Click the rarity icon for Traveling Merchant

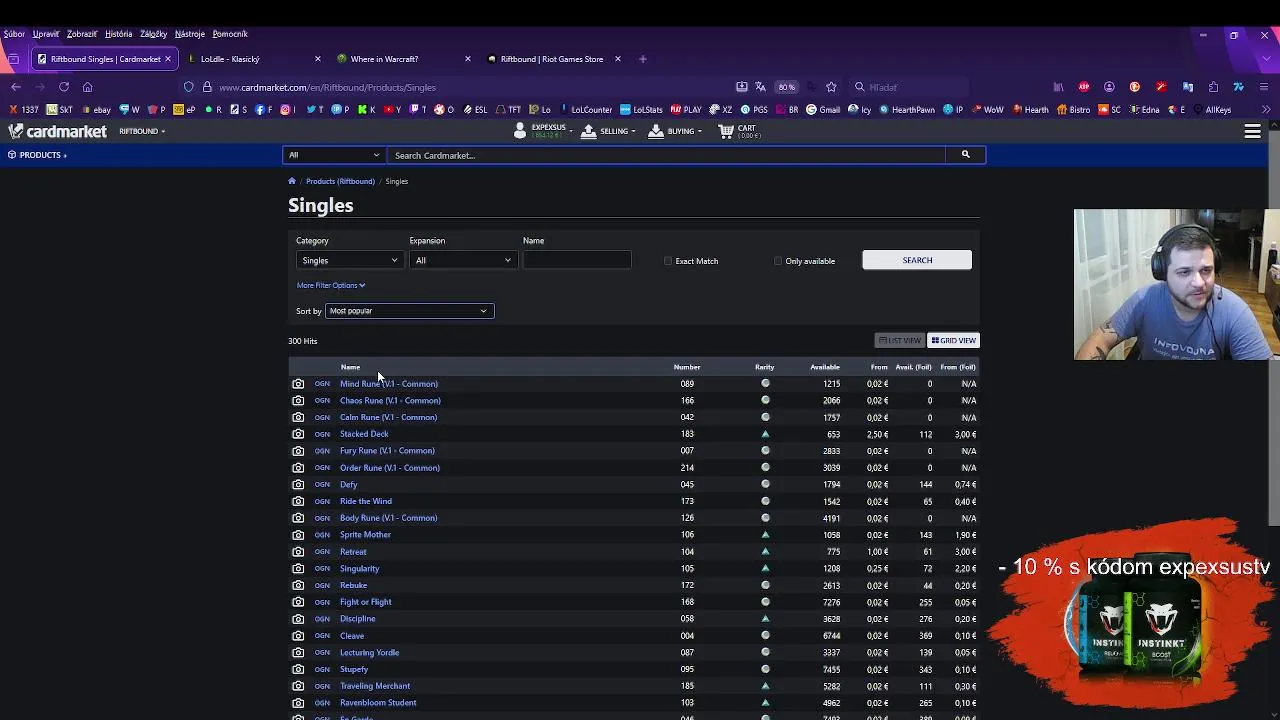click(x=765, y=686)
